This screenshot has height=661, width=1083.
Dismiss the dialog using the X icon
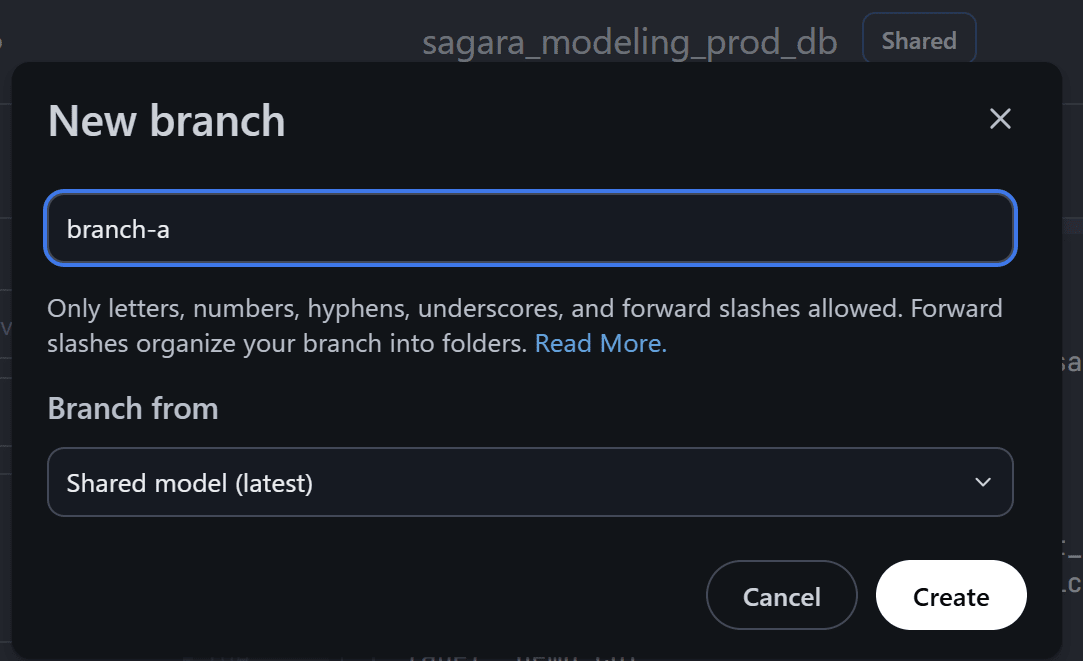1000,119
